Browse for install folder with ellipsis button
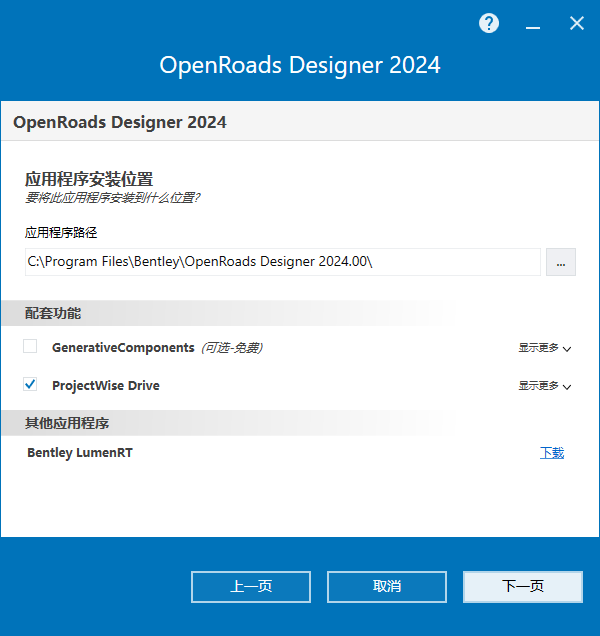Viewport: 600px width, 636px height. coord(561,262)
